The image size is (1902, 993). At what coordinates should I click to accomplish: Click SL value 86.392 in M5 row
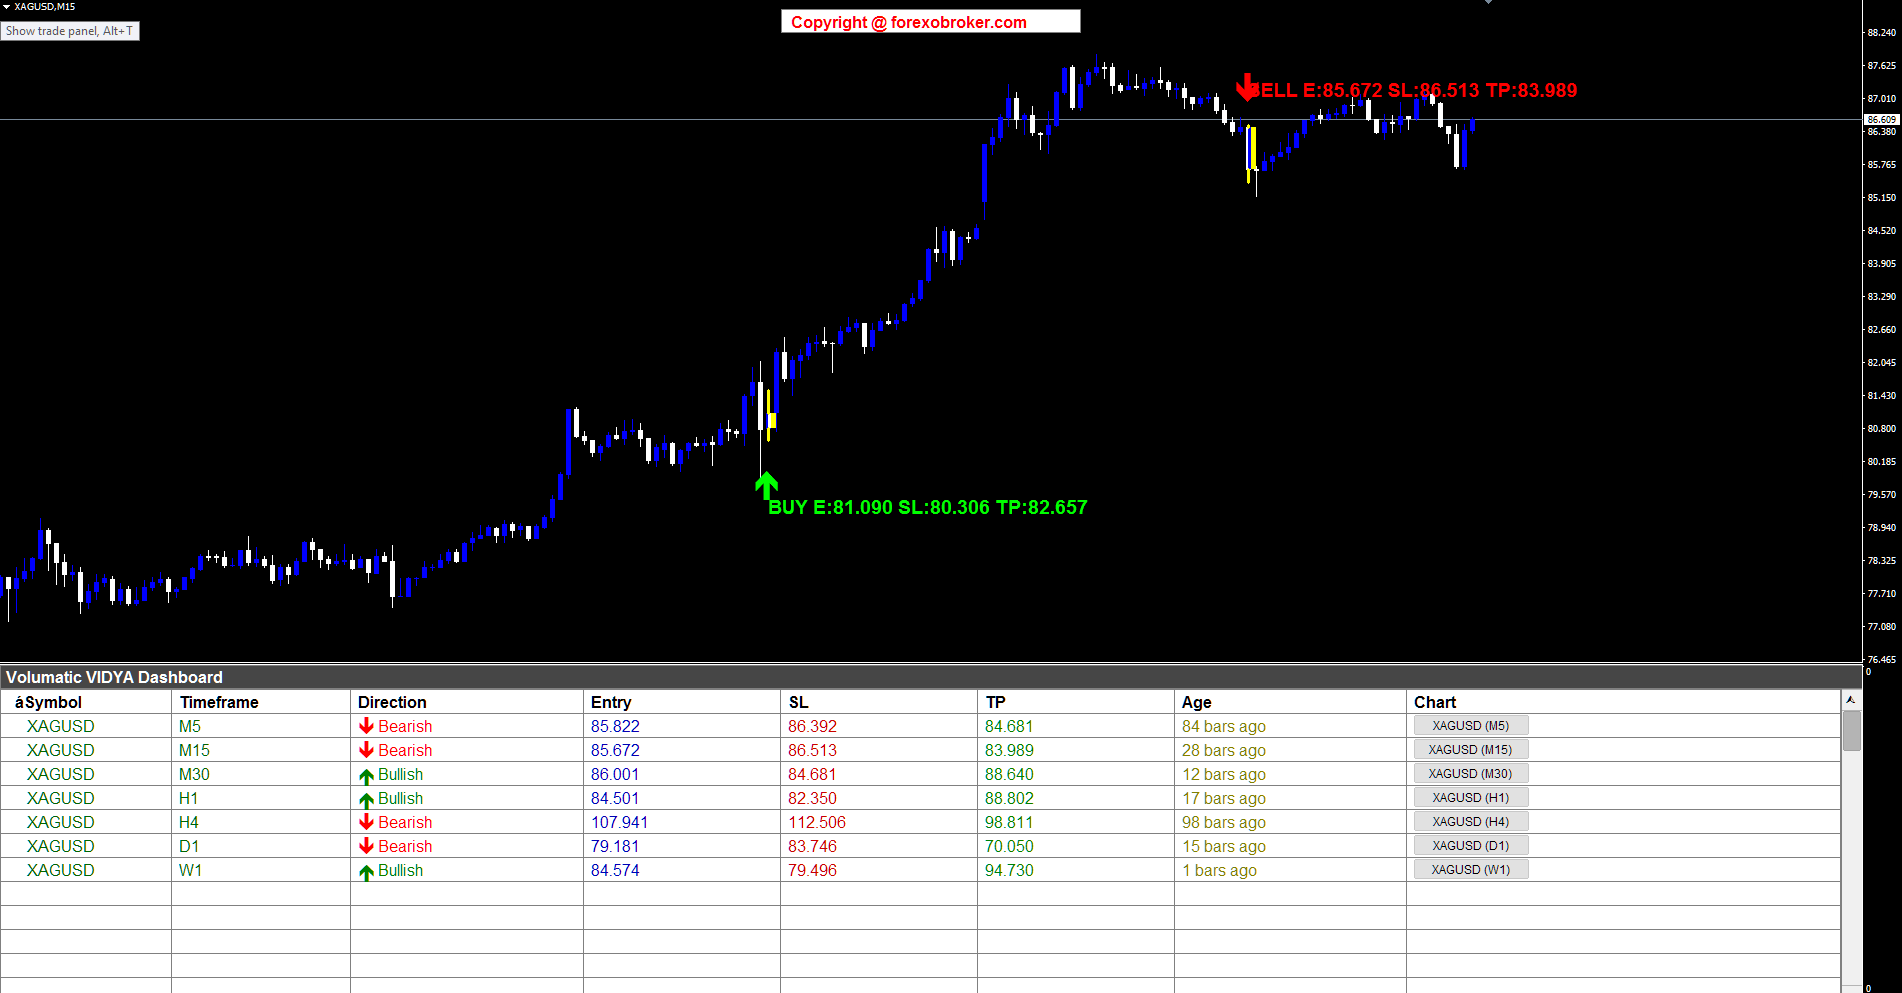coord(812,726)
